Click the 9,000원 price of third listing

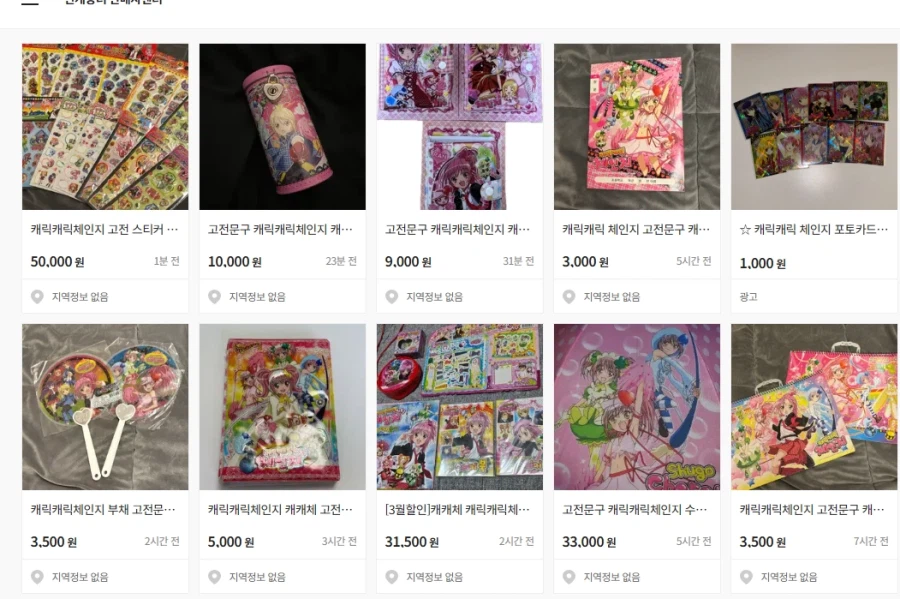408,262
